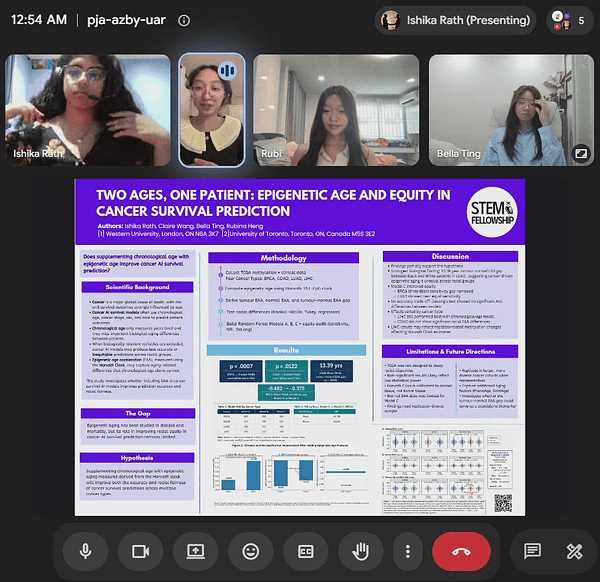This screenshot has height=582, width=600.
Task: Leave the call with red button
Action: [461, 551]
